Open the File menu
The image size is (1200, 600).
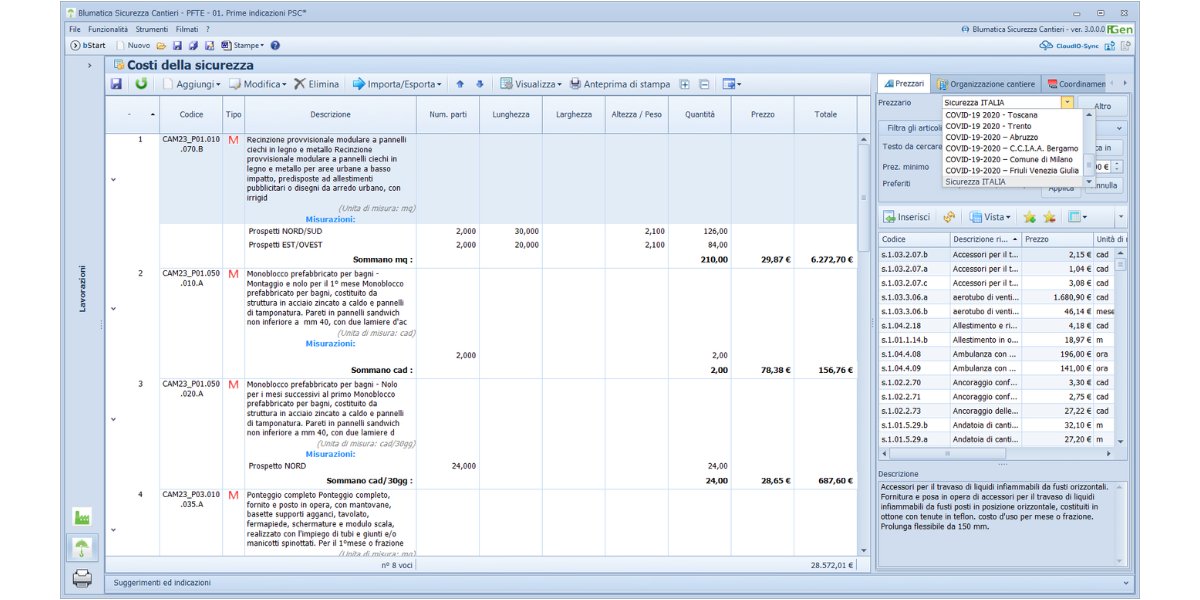point(75,30)
